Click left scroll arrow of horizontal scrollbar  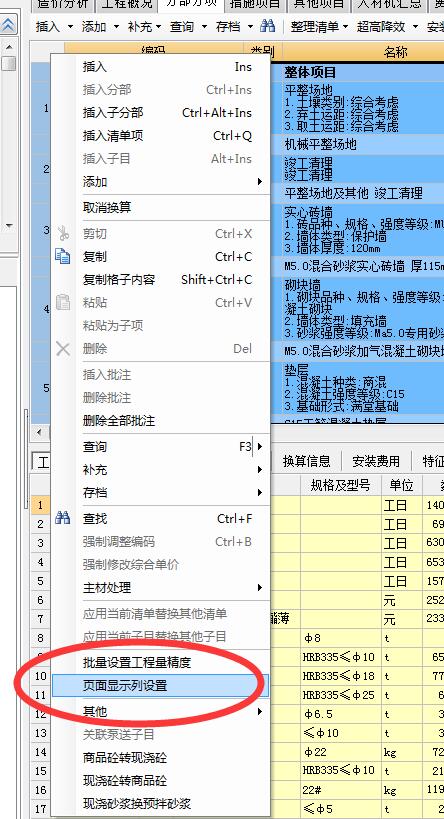click(39, 432)
